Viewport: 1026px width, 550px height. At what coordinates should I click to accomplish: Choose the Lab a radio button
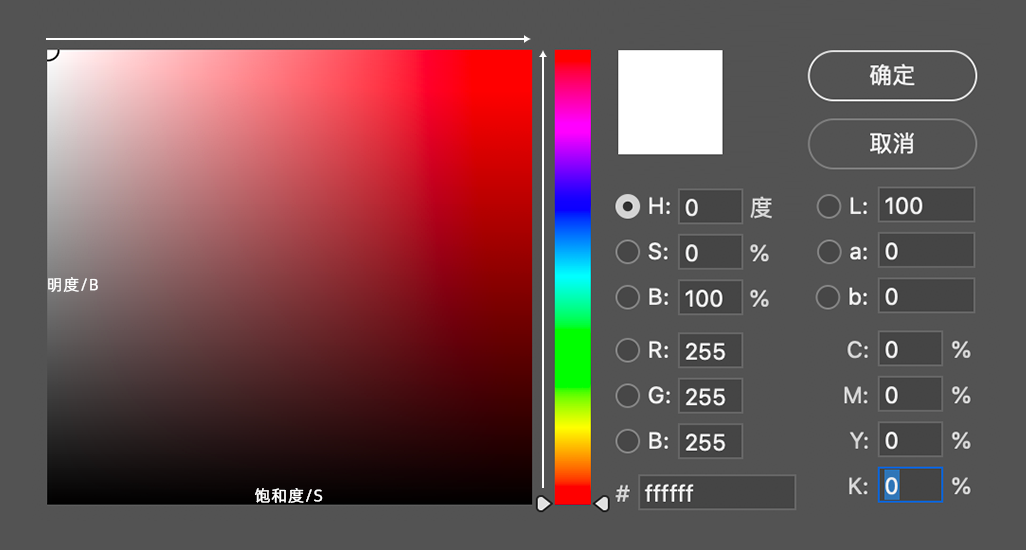pos(829,252)
